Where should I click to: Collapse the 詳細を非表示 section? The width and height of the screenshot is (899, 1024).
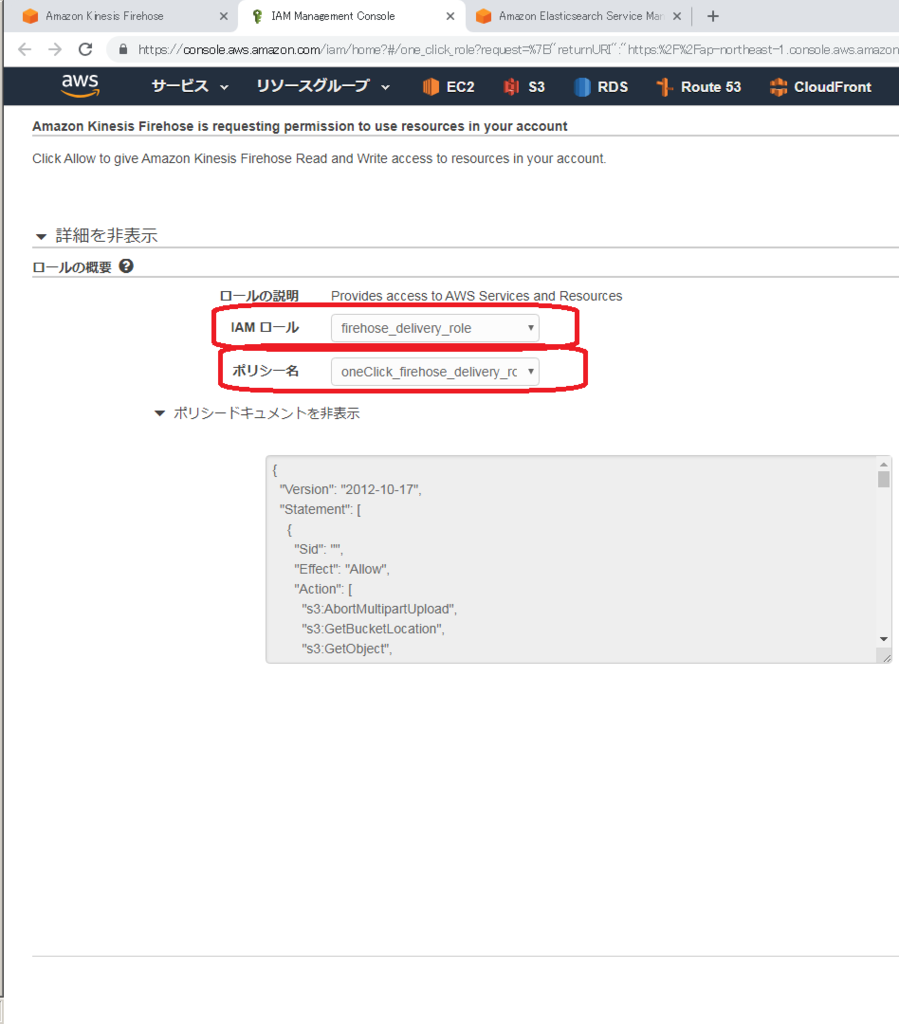click(96, 236)
